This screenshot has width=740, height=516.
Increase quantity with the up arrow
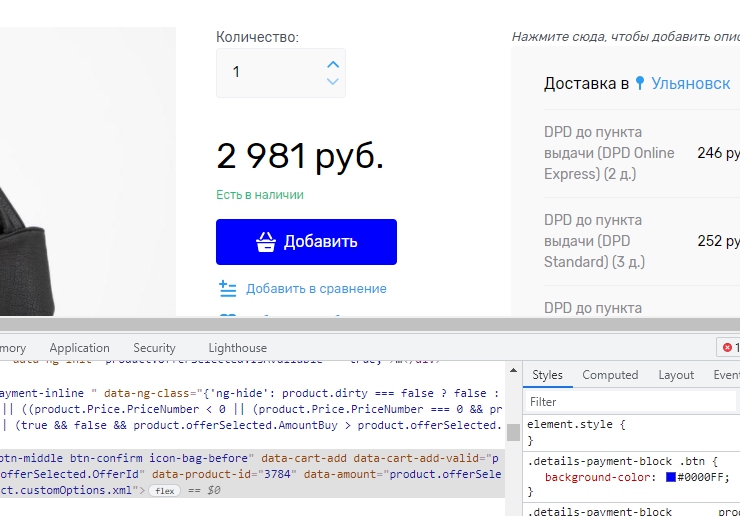click(333, 64)
